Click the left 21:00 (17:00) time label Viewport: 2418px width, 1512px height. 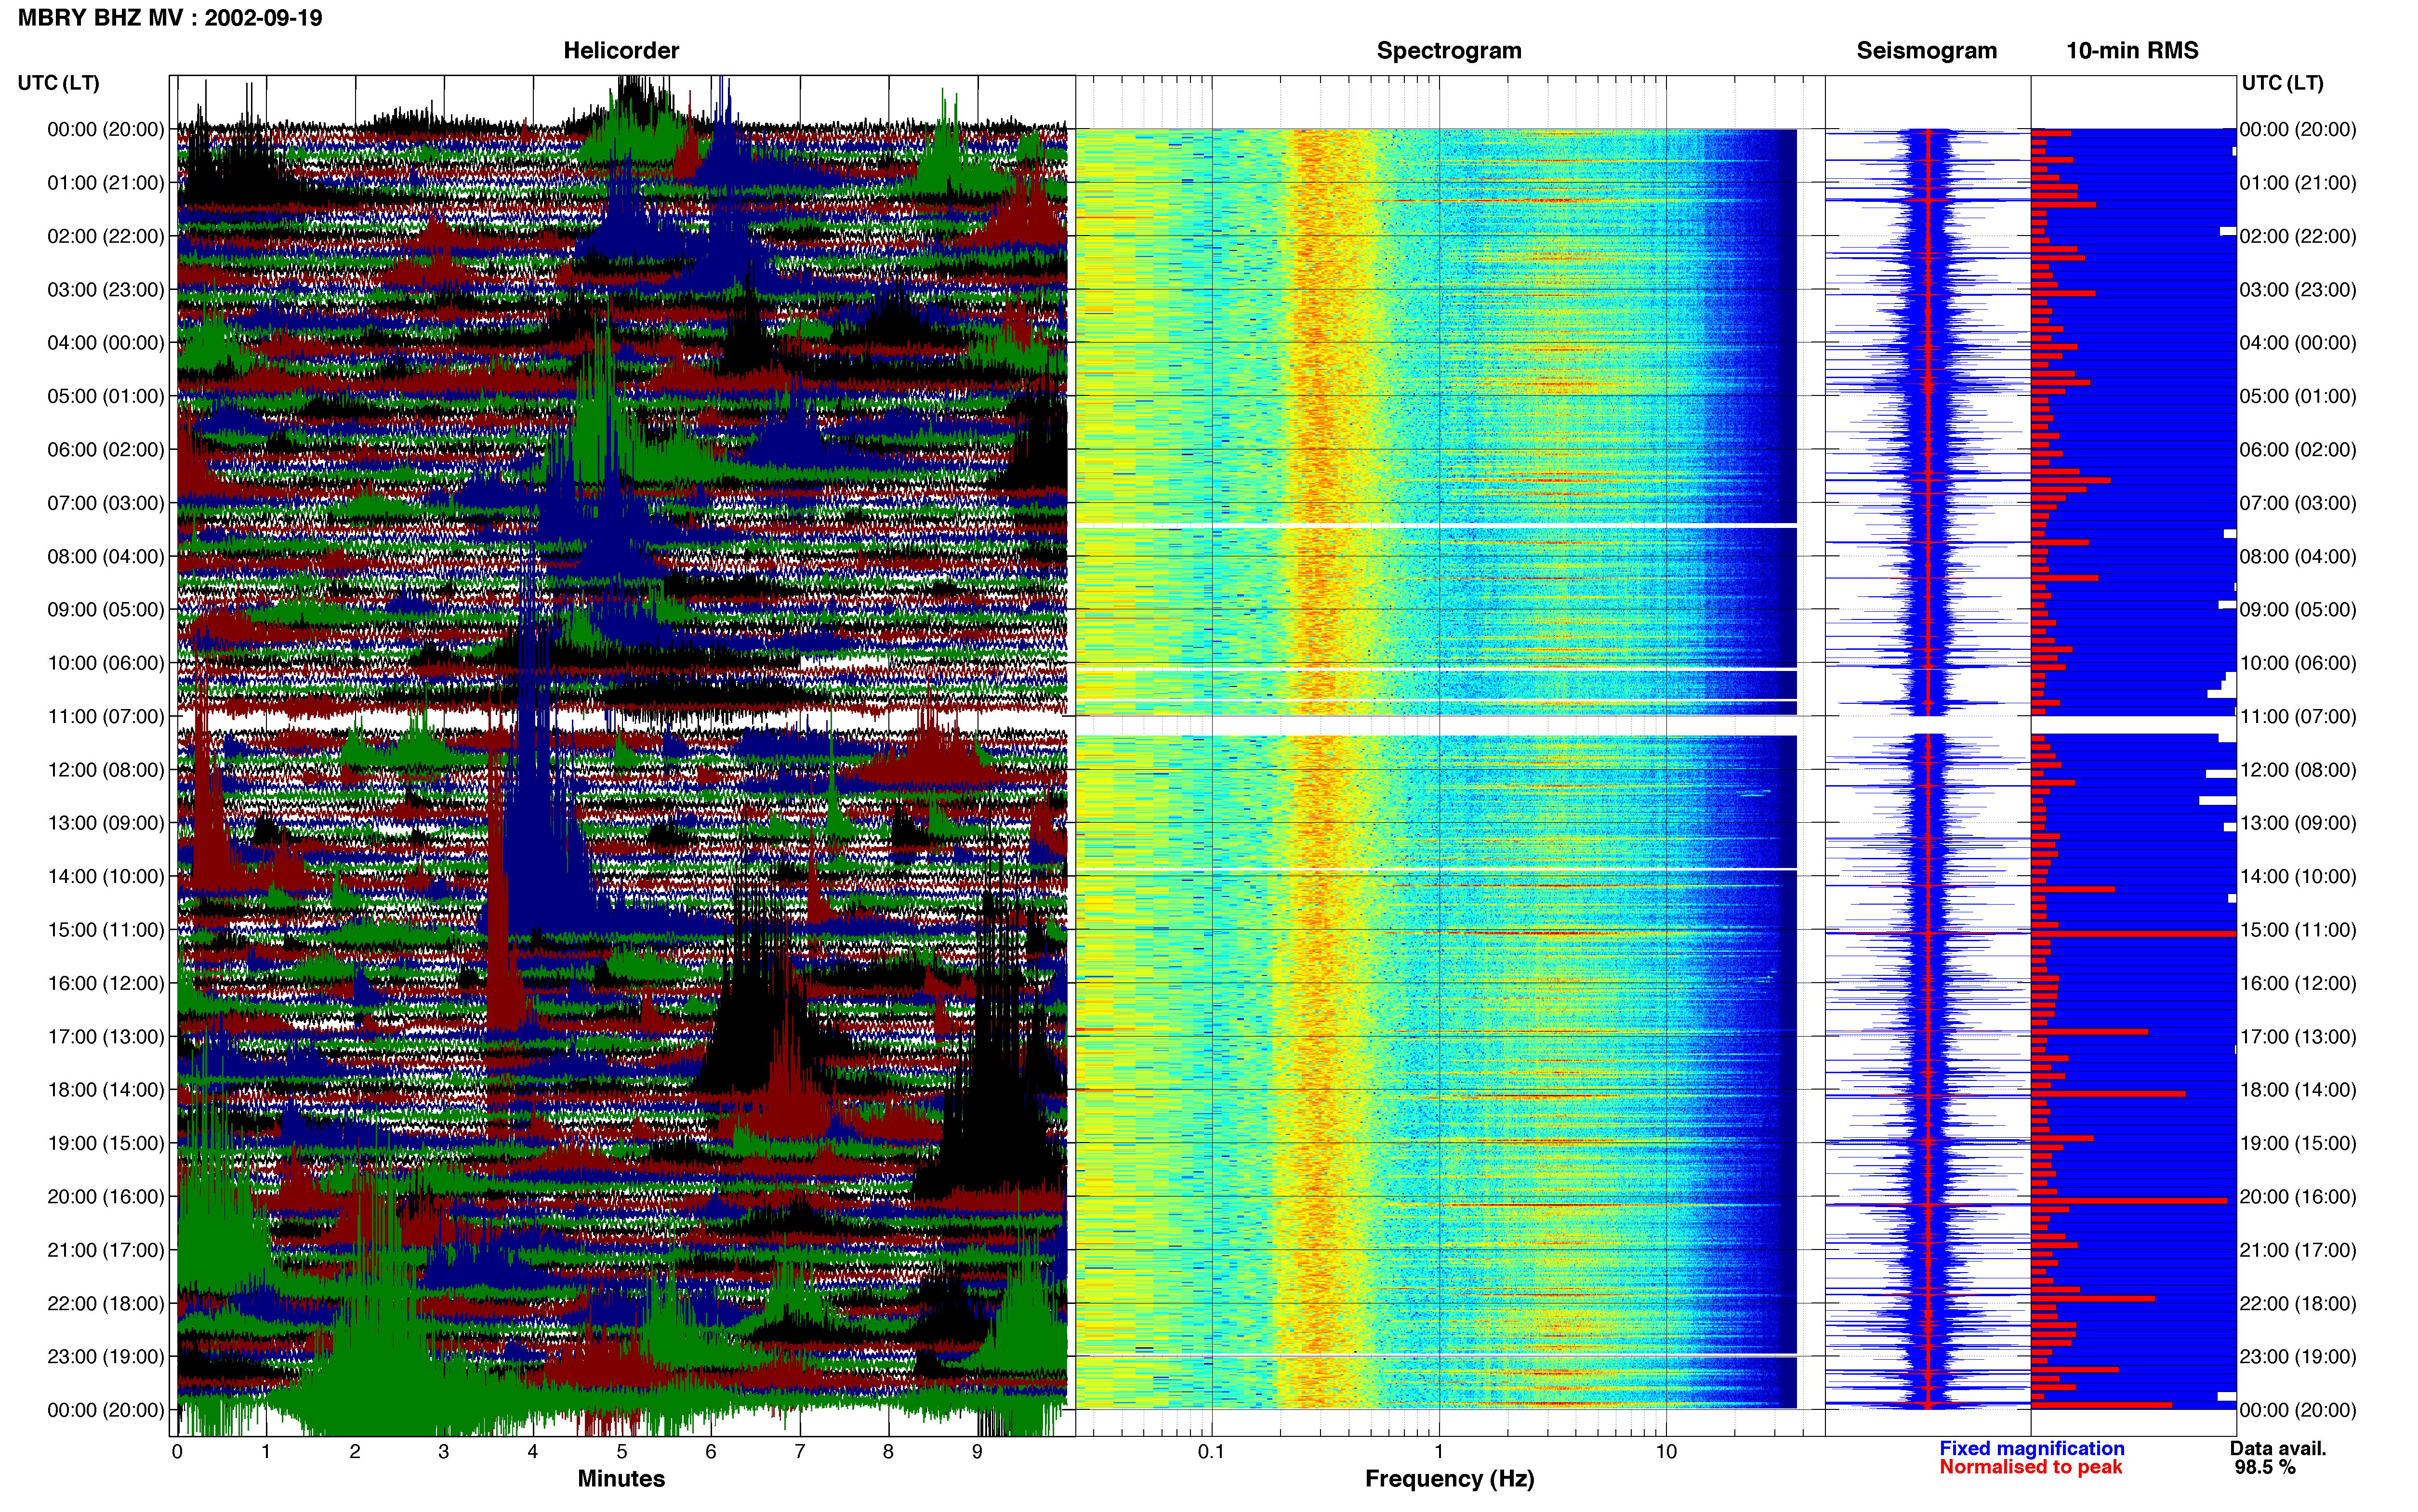(x=106, y=1250)
